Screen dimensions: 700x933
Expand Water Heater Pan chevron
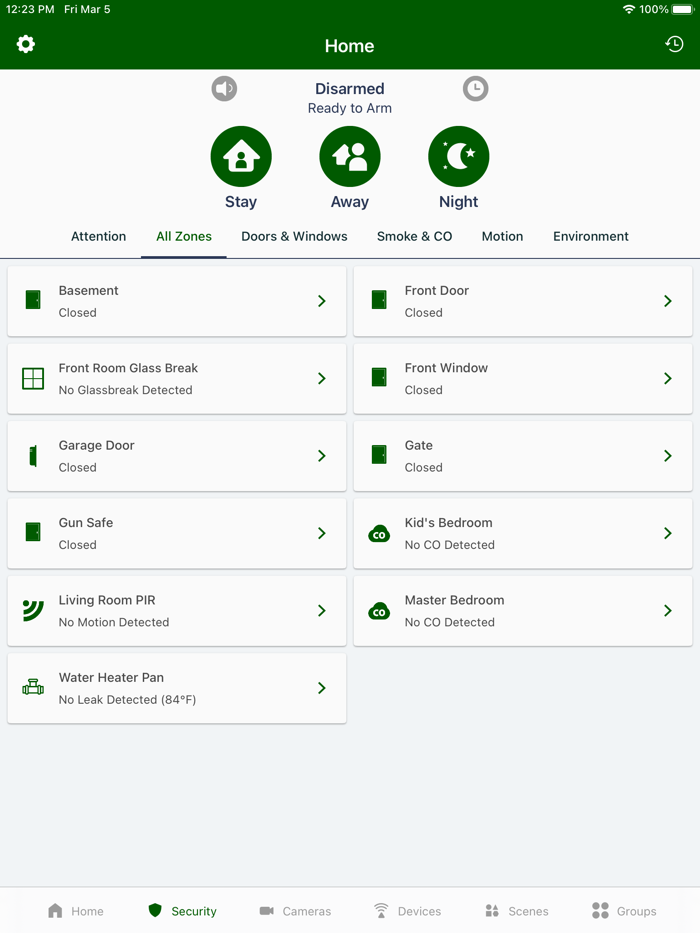[x=322, y=688]
